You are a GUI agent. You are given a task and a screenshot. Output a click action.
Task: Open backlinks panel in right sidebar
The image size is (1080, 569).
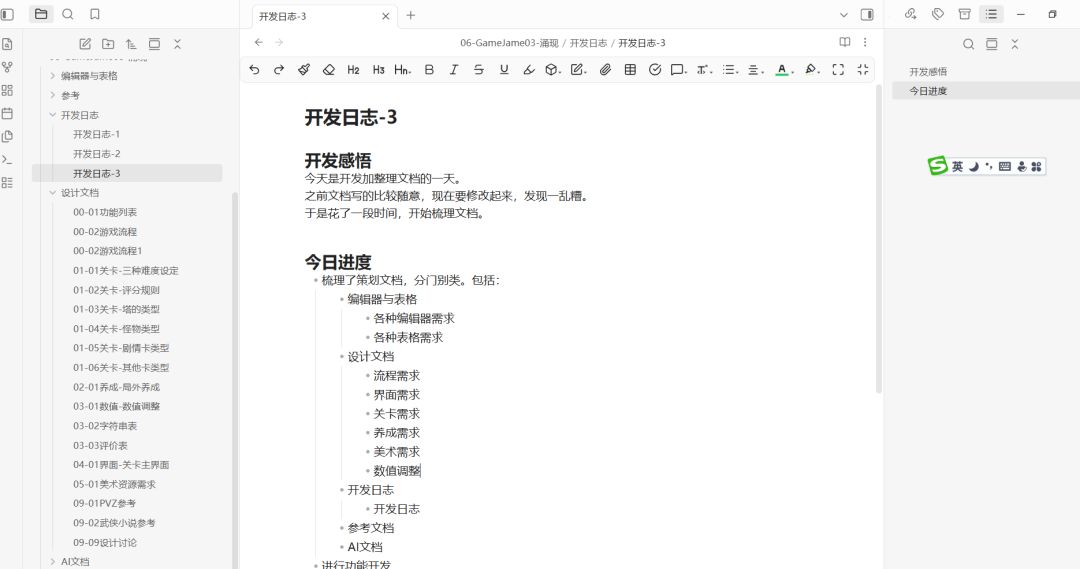(911, 14)
